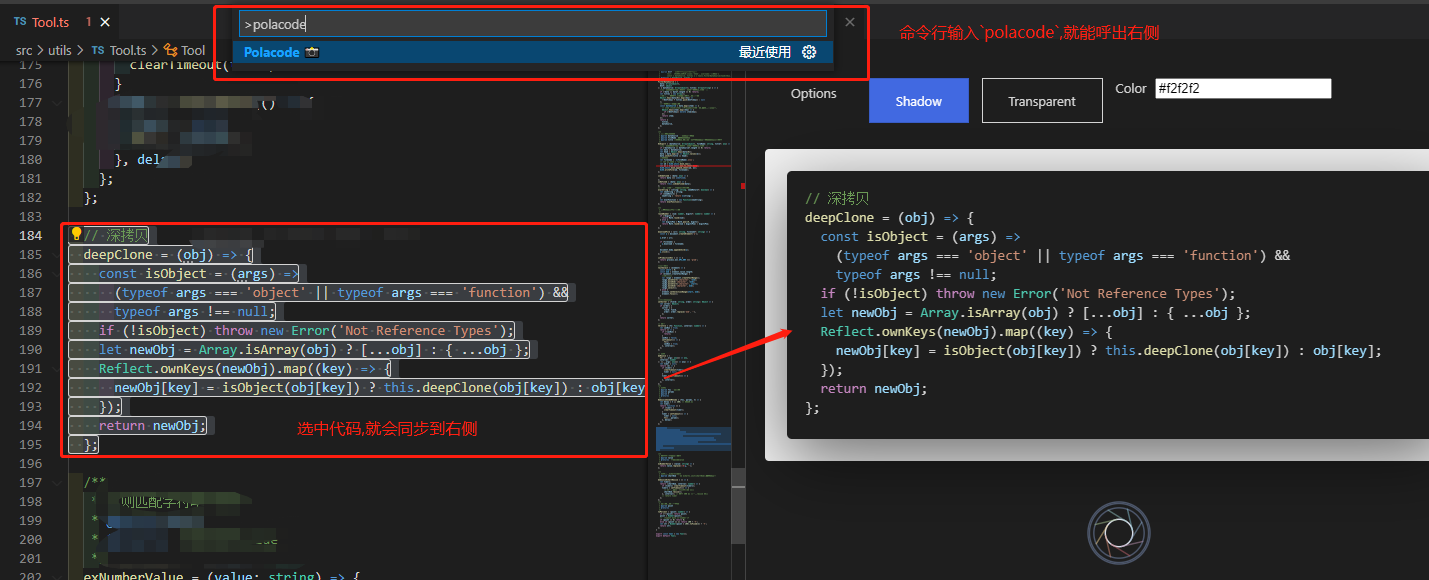Click the Color hex value field
Screen dimensions: 1429x580
tap(1243, 88)
